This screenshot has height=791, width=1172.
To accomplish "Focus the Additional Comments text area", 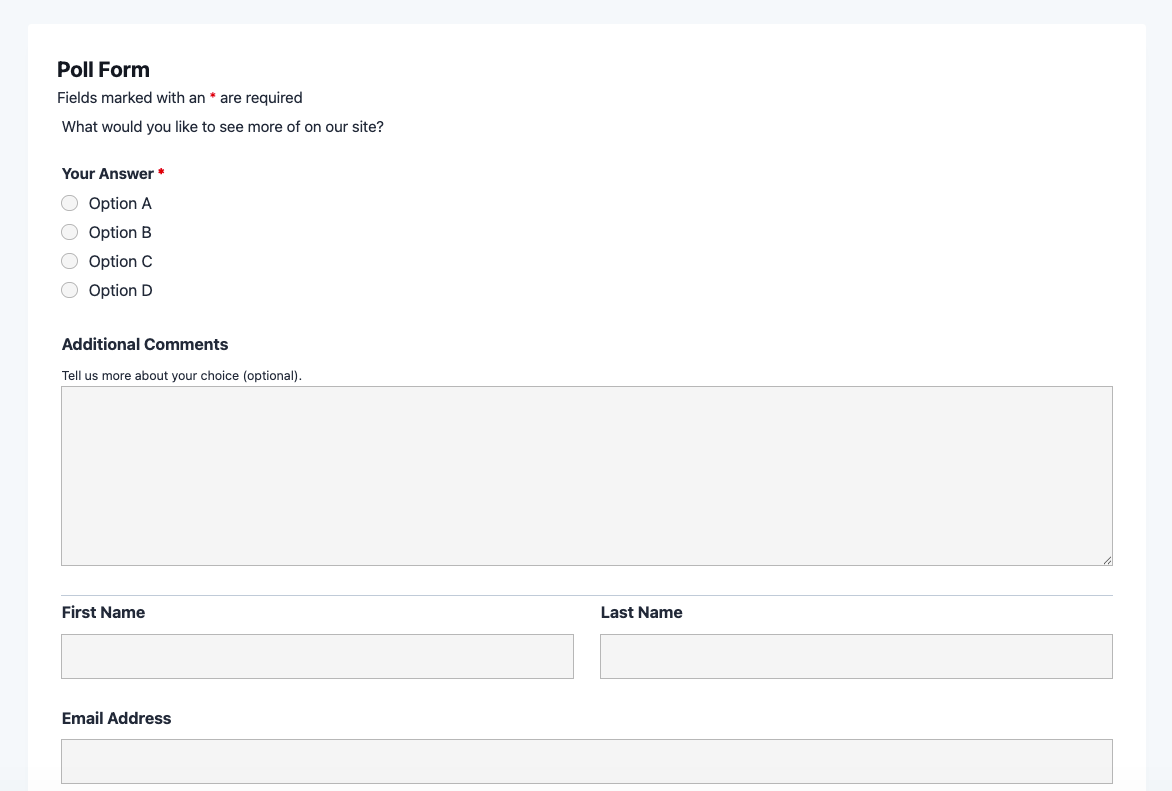I will 586,475.
